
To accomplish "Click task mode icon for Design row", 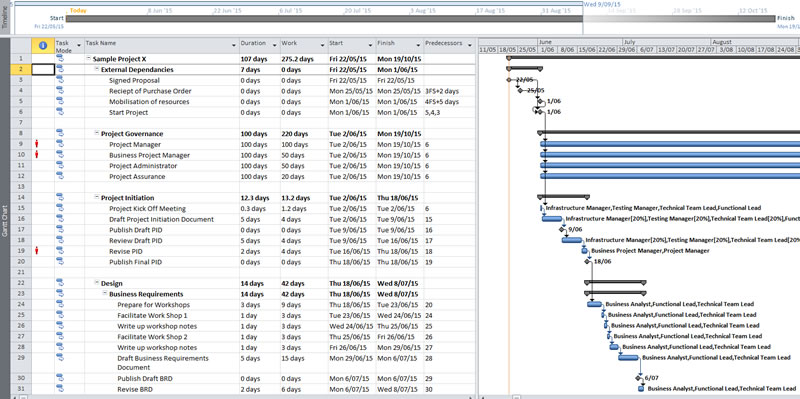I will coord(60,283).
